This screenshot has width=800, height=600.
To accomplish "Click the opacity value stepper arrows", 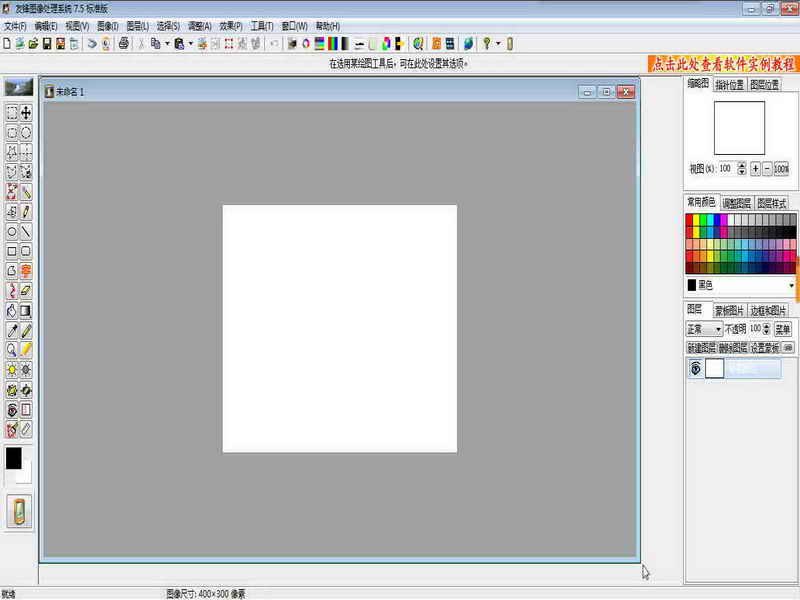I will [766, 330].
